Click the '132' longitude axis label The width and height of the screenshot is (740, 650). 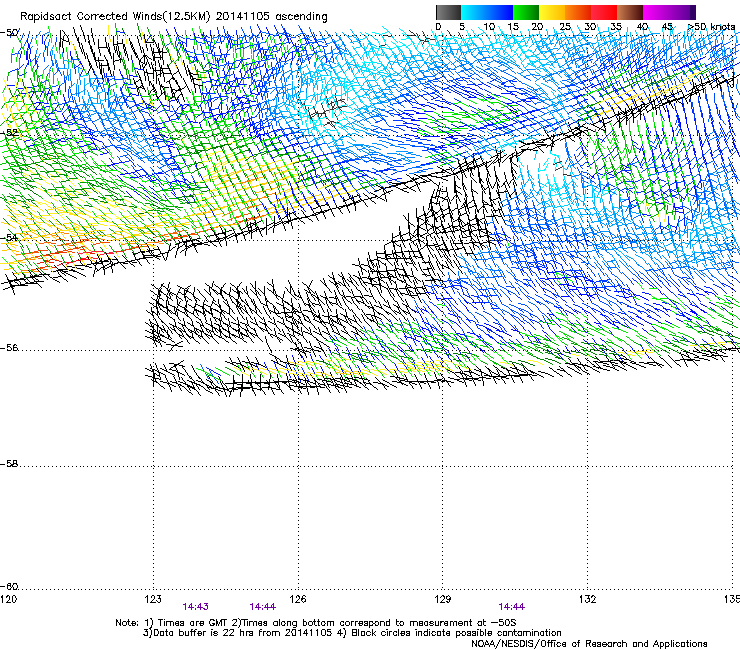(x=587, y=599)
